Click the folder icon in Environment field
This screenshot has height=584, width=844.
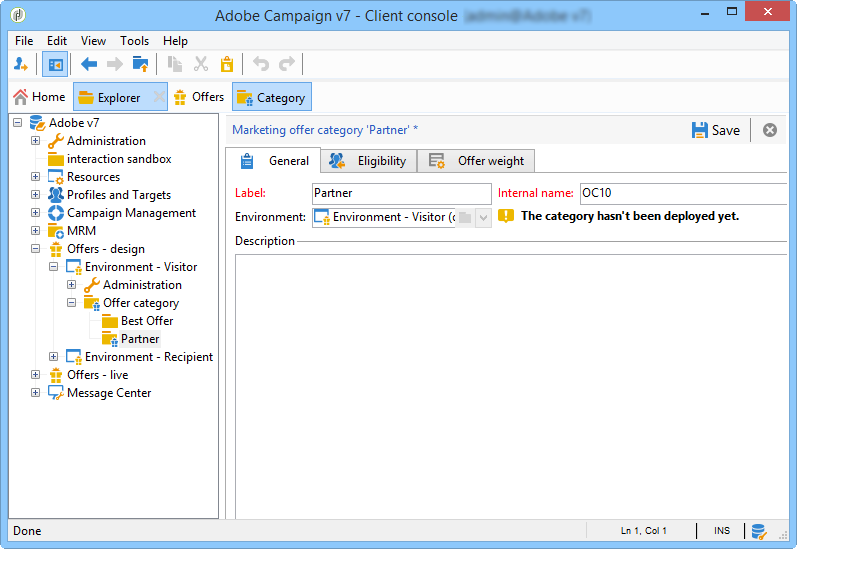click(465, 217)
